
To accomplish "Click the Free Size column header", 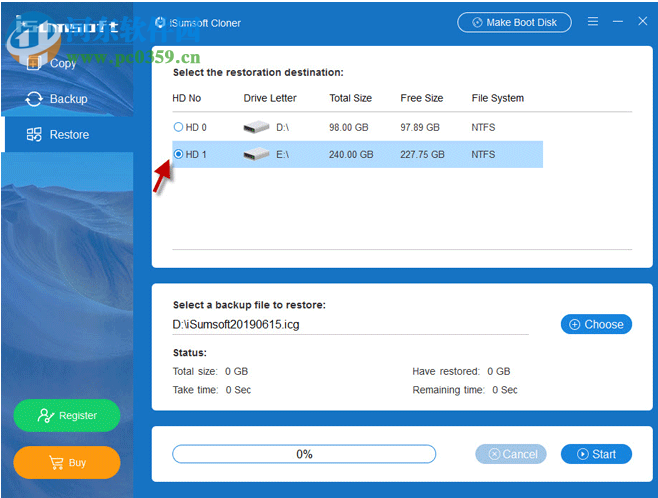I will (422, 98).
